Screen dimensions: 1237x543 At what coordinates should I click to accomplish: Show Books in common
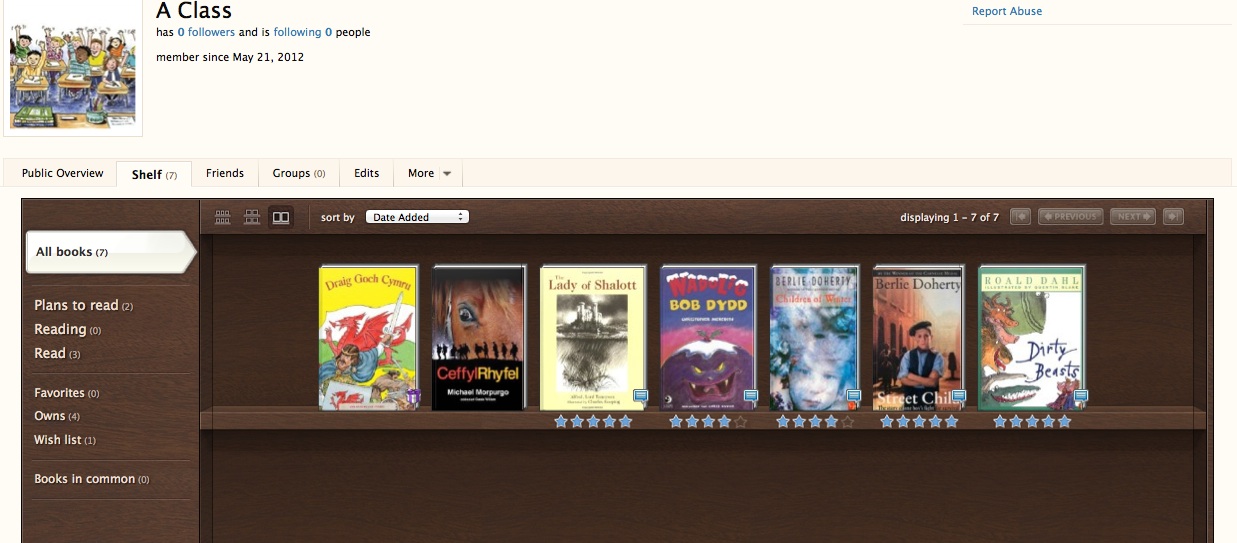coord(91,479)
